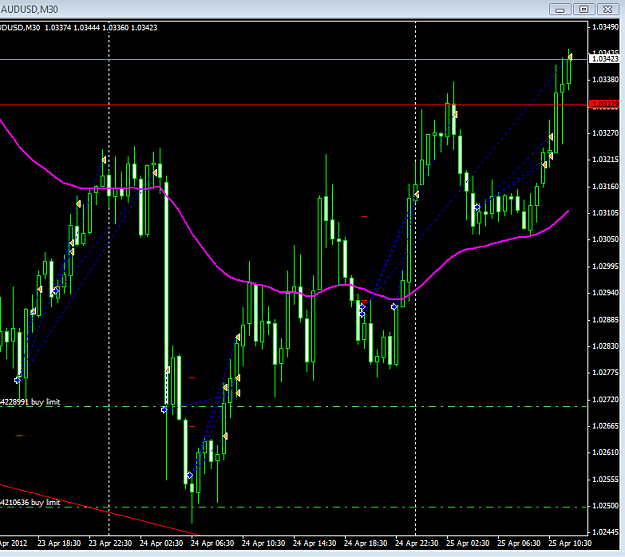The image size is (625, 557).
Task: Close the AUDUSD,M30 chart window
Action: click(607, 9)
